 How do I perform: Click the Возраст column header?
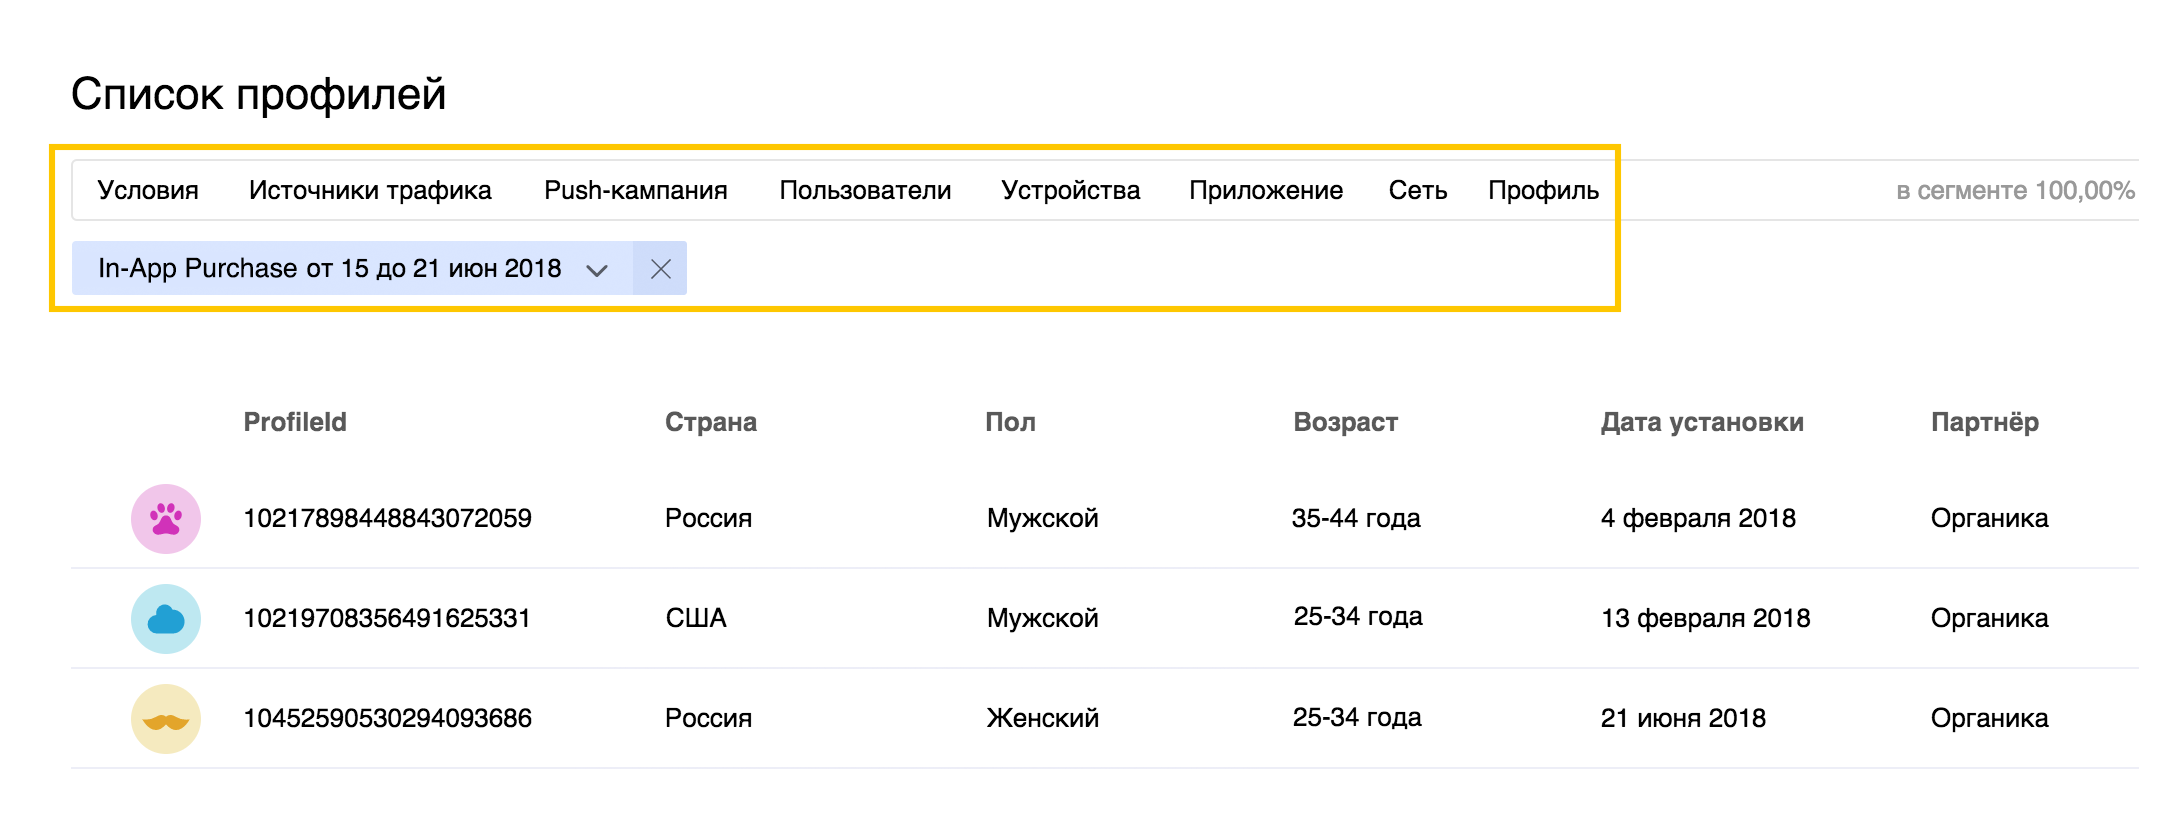1345,423
